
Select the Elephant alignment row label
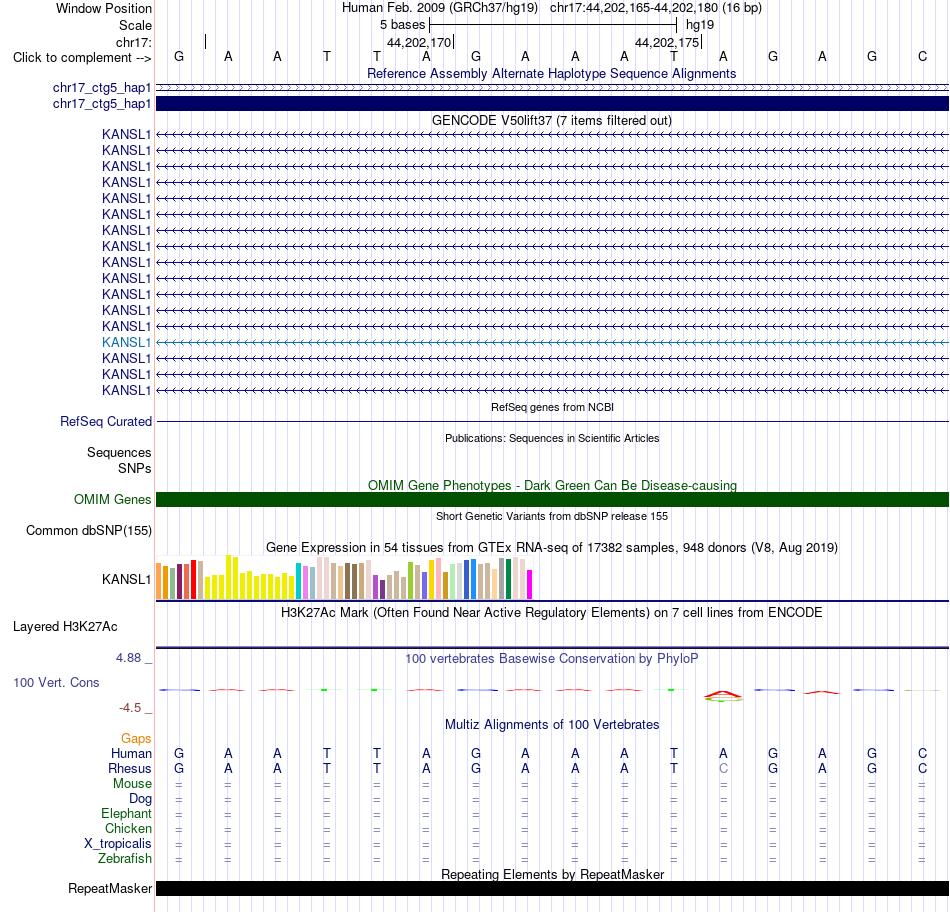click(x=126, y=814)
